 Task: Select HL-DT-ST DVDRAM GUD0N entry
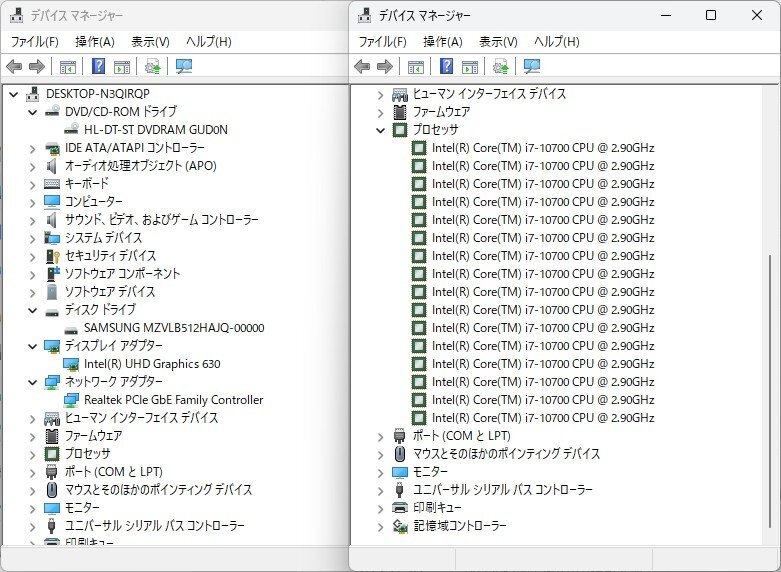pyautogui.click(x=155, y=130)
